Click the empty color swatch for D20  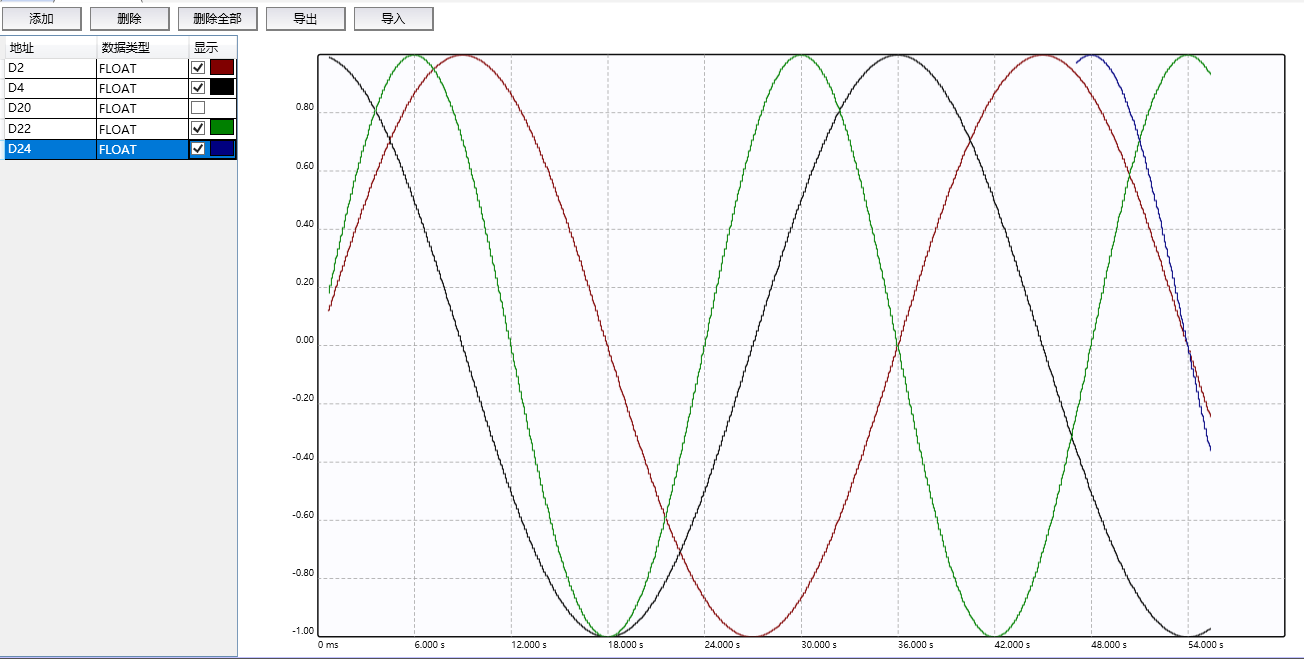[x=220, y=108]
